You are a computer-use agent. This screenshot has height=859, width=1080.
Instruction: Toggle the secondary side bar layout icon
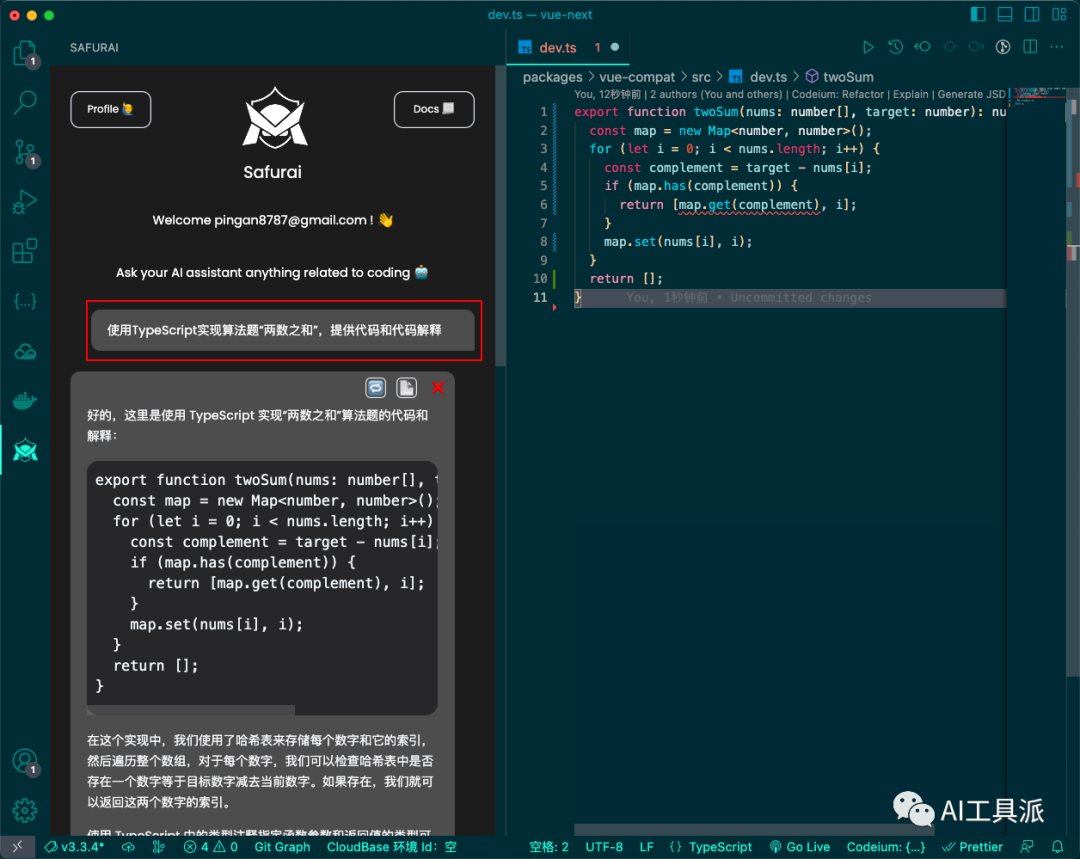tap(1032, 14)
